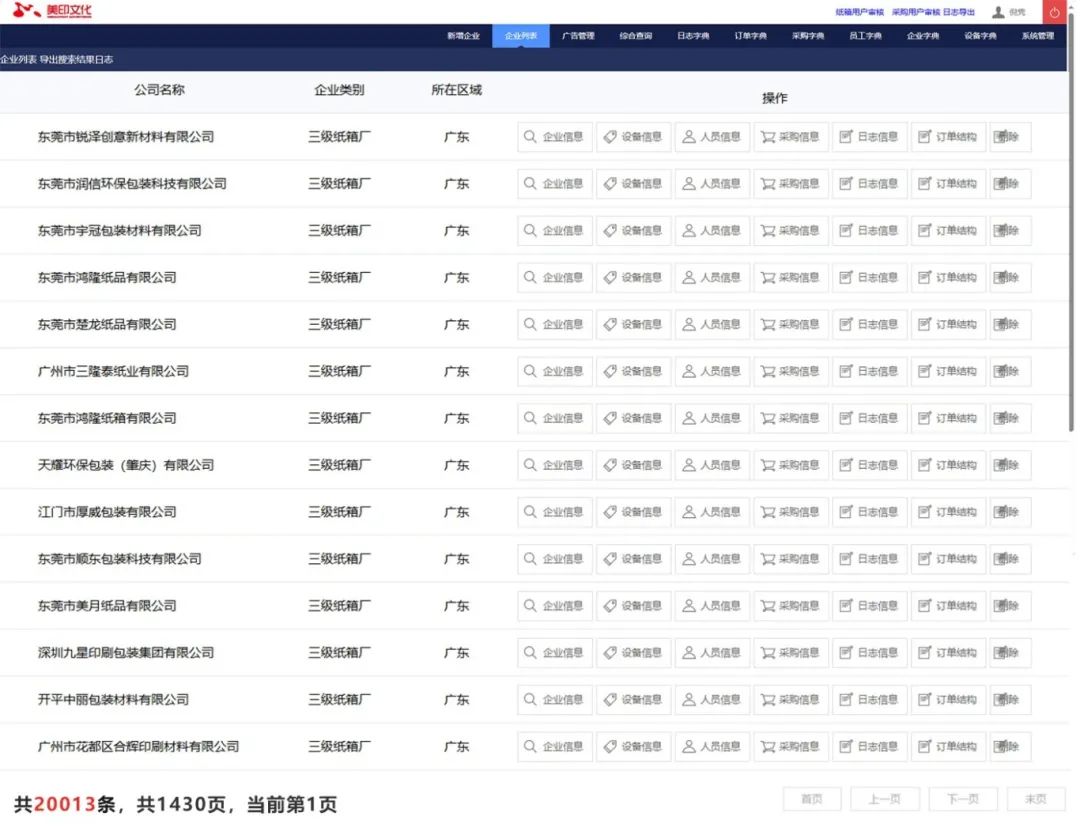The width and height of the screenshot is (1080, 839).
Task: Jump to 末页 in pagination
Action: pos(1035,798)
